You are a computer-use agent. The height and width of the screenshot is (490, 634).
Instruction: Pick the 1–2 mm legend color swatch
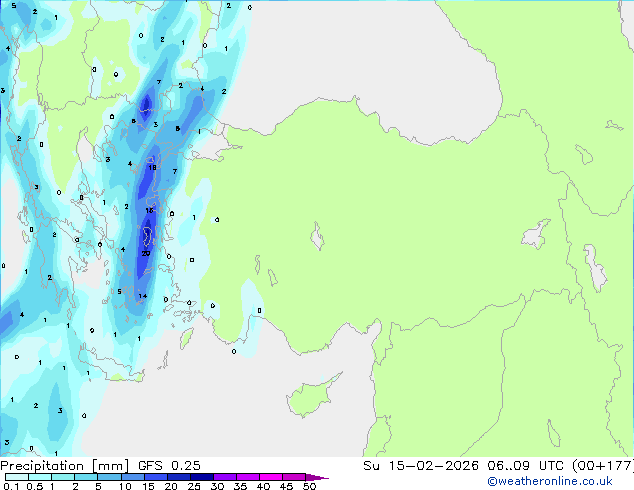tap(63, 477)
